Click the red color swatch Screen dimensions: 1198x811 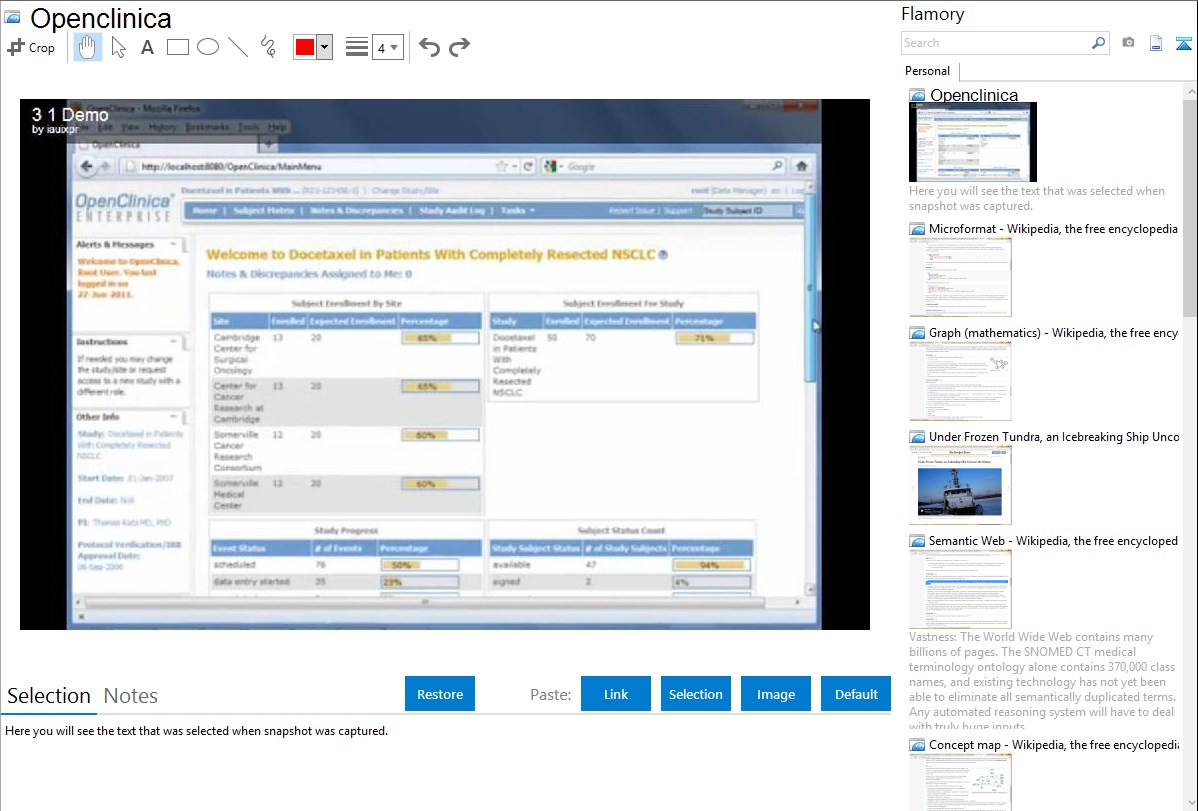click(x=305, y=47)
